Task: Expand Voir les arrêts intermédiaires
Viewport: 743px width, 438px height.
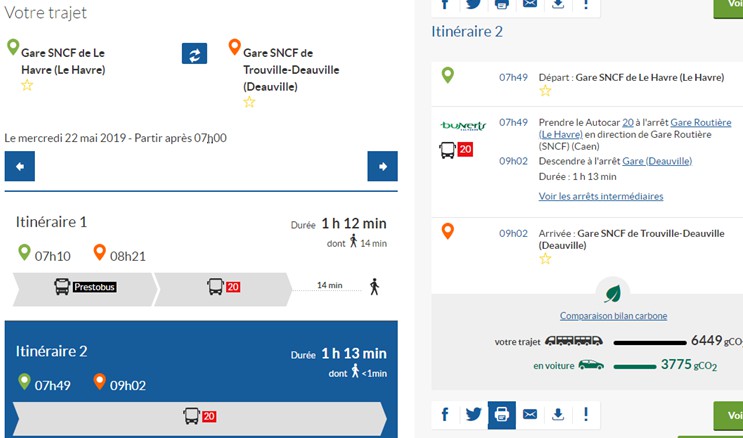Action: click(x=600, y=196)
